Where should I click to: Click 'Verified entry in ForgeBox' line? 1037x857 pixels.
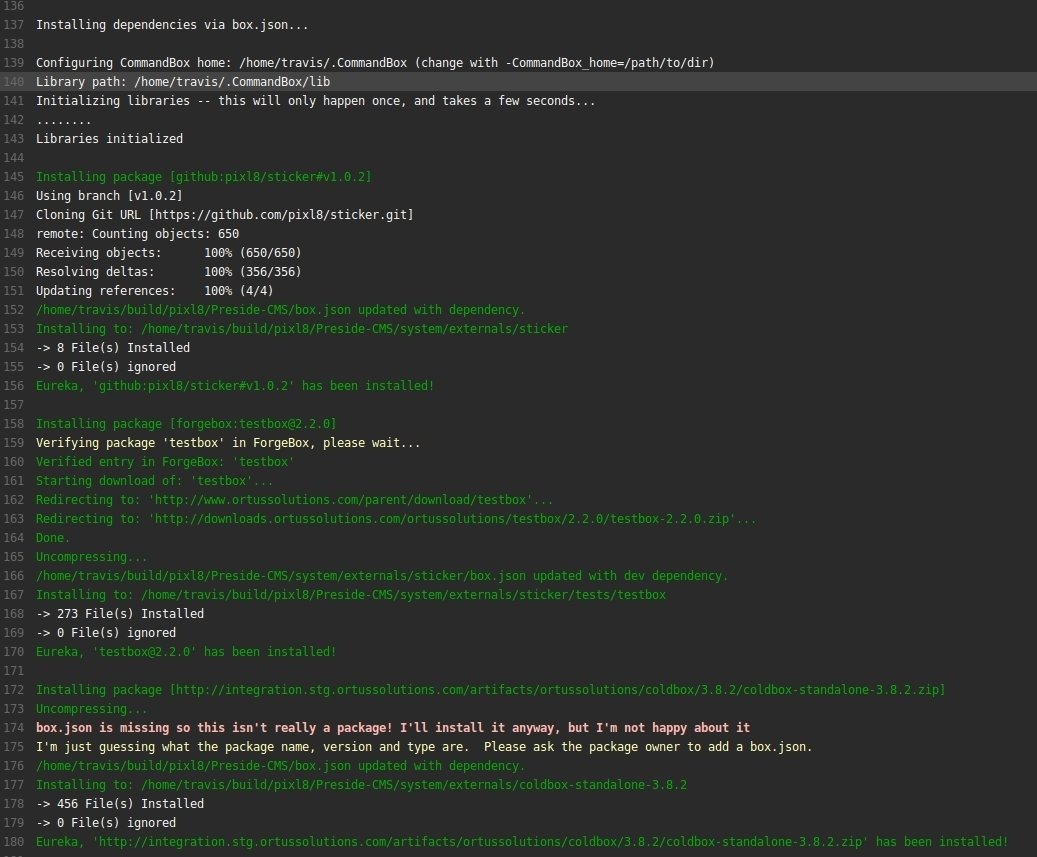[165, 462]
